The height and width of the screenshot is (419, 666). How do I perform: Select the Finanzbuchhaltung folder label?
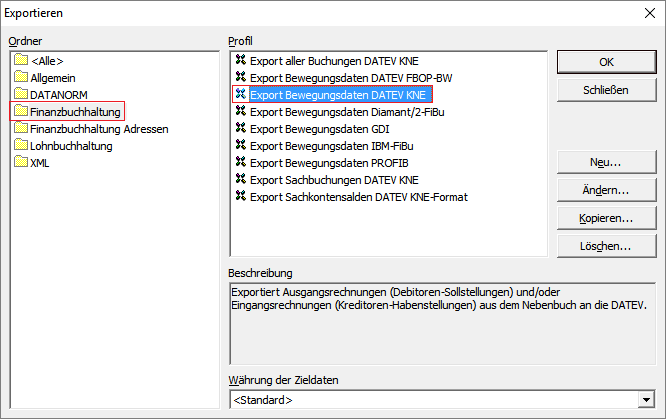[75, 112]
